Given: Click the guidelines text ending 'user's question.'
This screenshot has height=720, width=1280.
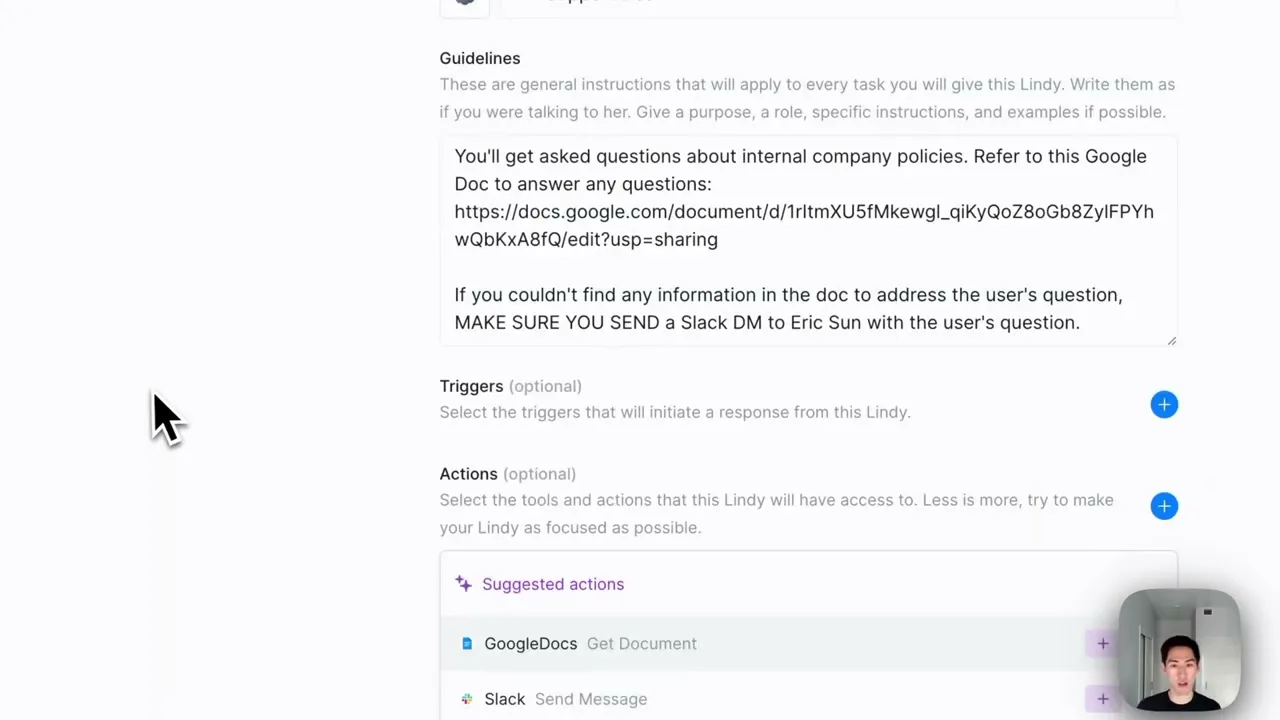Looking at the screenshot, I should click(788, 308).
